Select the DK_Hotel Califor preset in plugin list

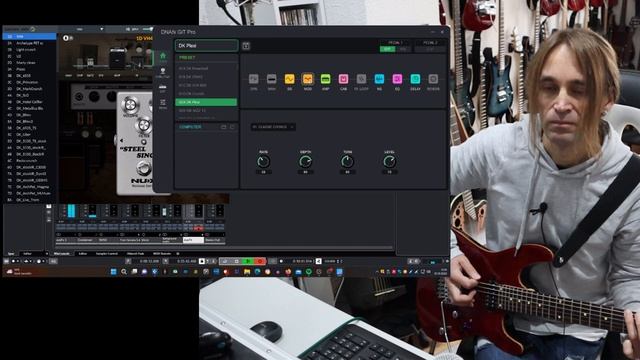click(30, 102)
